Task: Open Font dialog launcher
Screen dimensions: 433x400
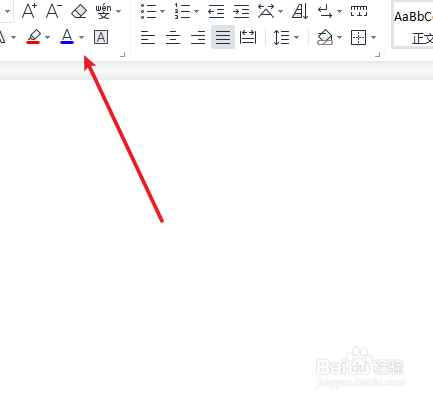Action: coord(123,55)
